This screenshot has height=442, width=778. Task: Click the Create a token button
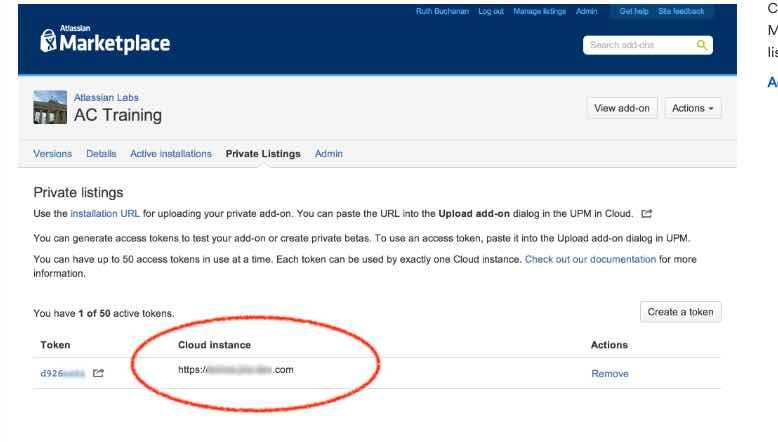[680, 312]
